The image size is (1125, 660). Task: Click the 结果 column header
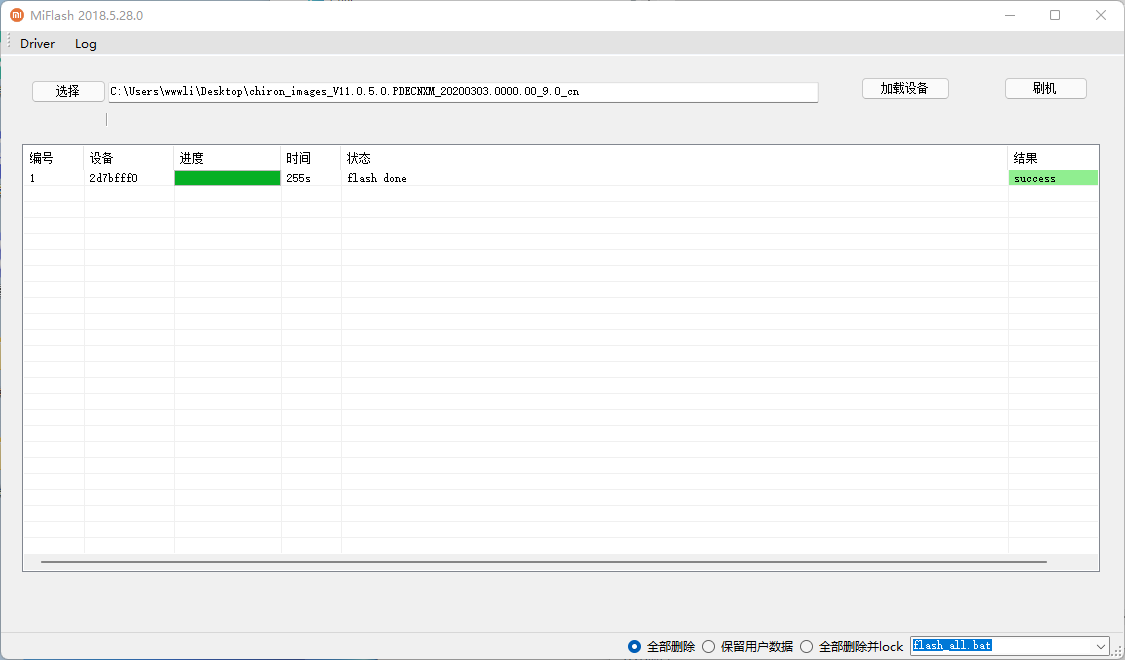1053,158
